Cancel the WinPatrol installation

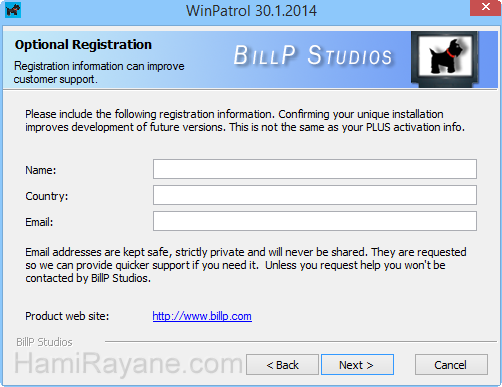451,365
